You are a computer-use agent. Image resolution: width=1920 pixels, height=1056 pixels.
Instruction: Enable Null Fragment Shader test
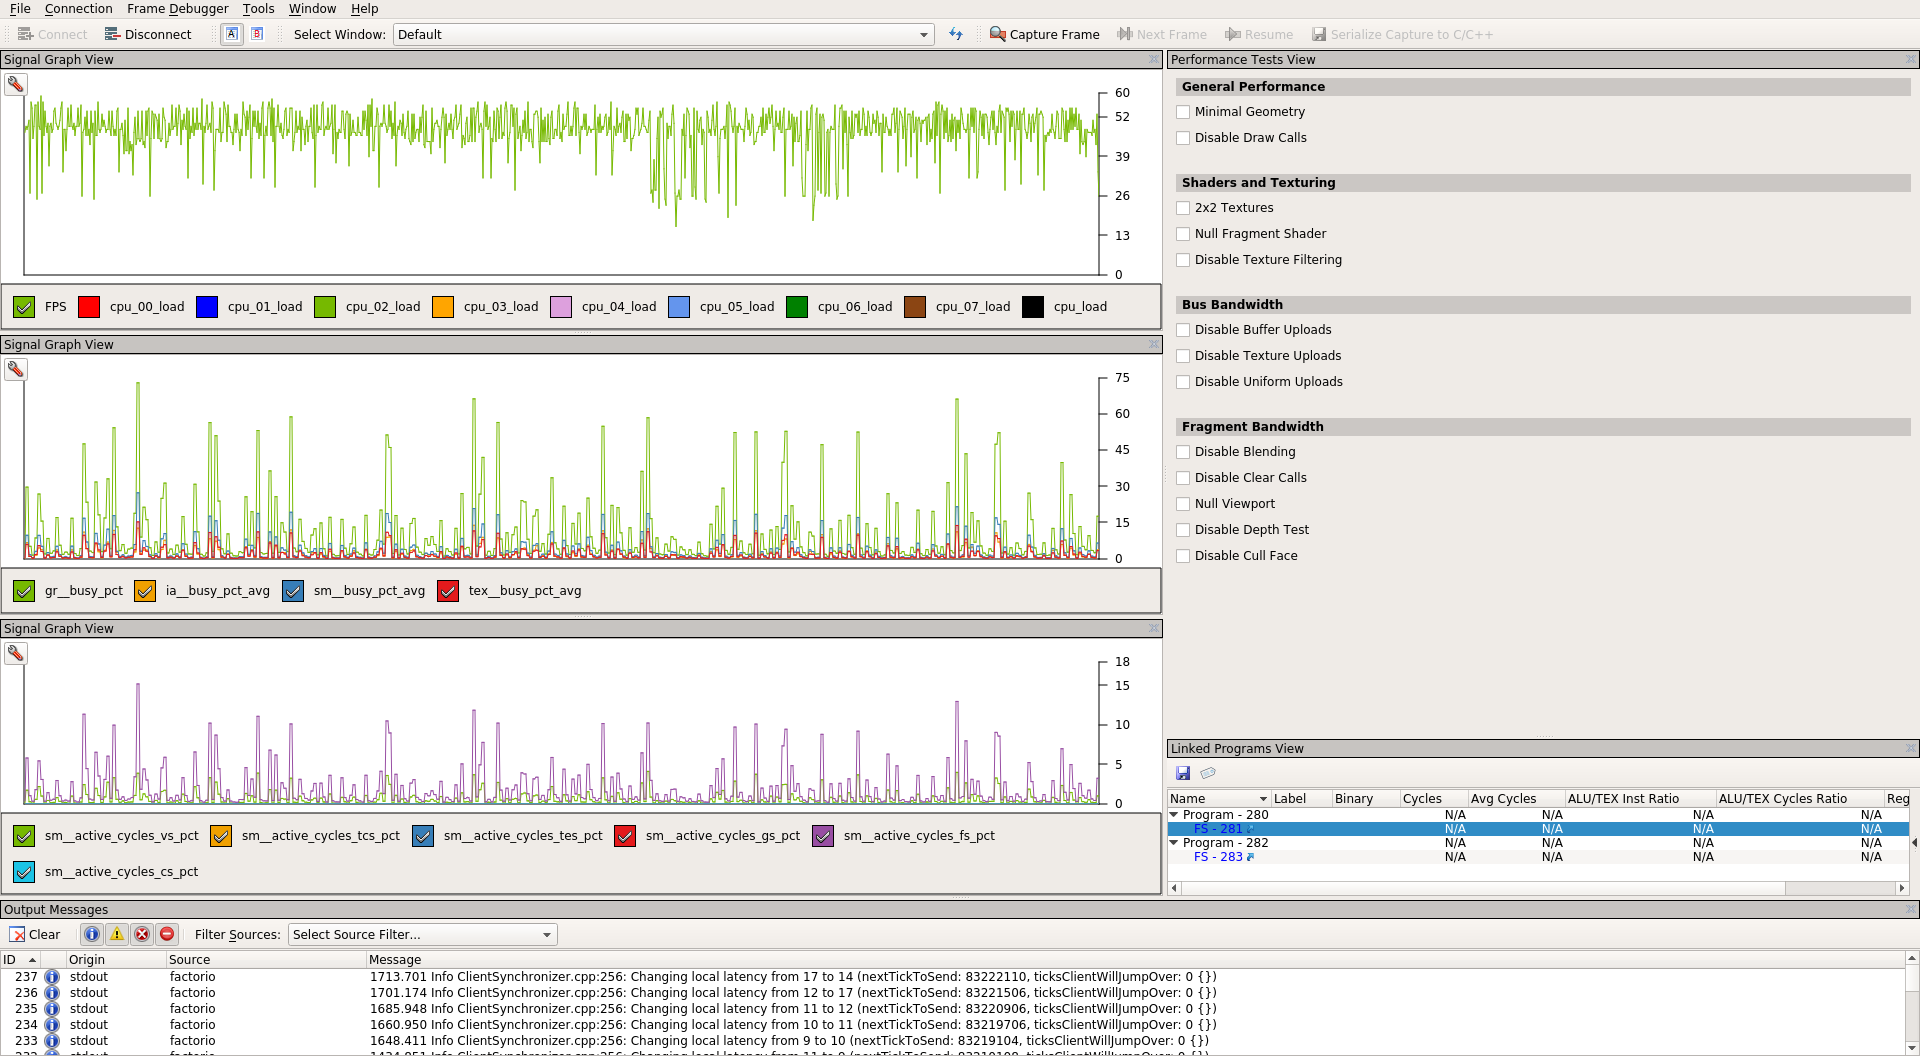pyautogui.click(x=1184, y=234)
